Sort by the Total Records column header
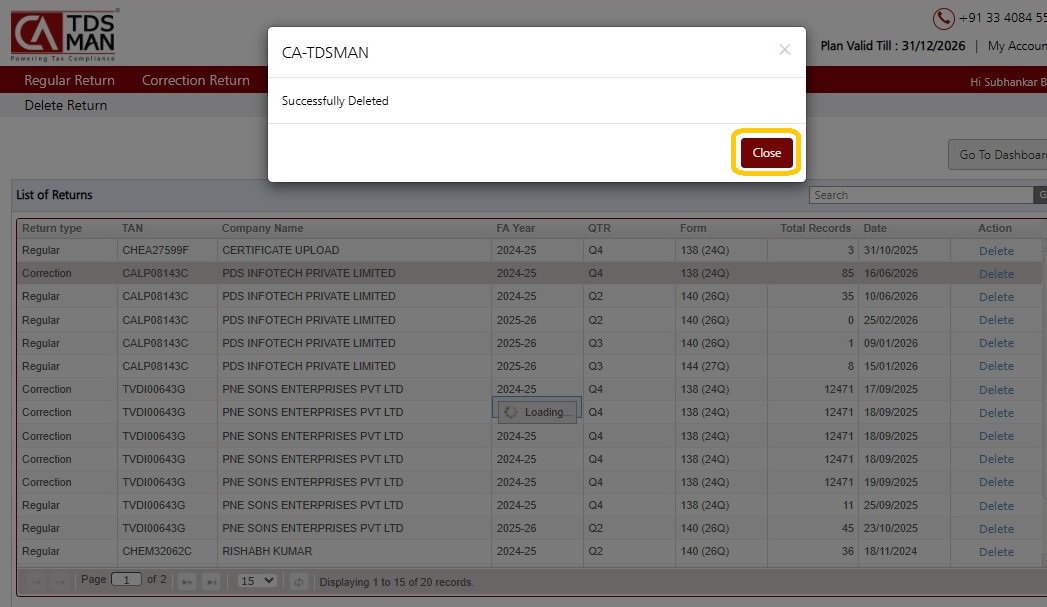 pos(815,228)
